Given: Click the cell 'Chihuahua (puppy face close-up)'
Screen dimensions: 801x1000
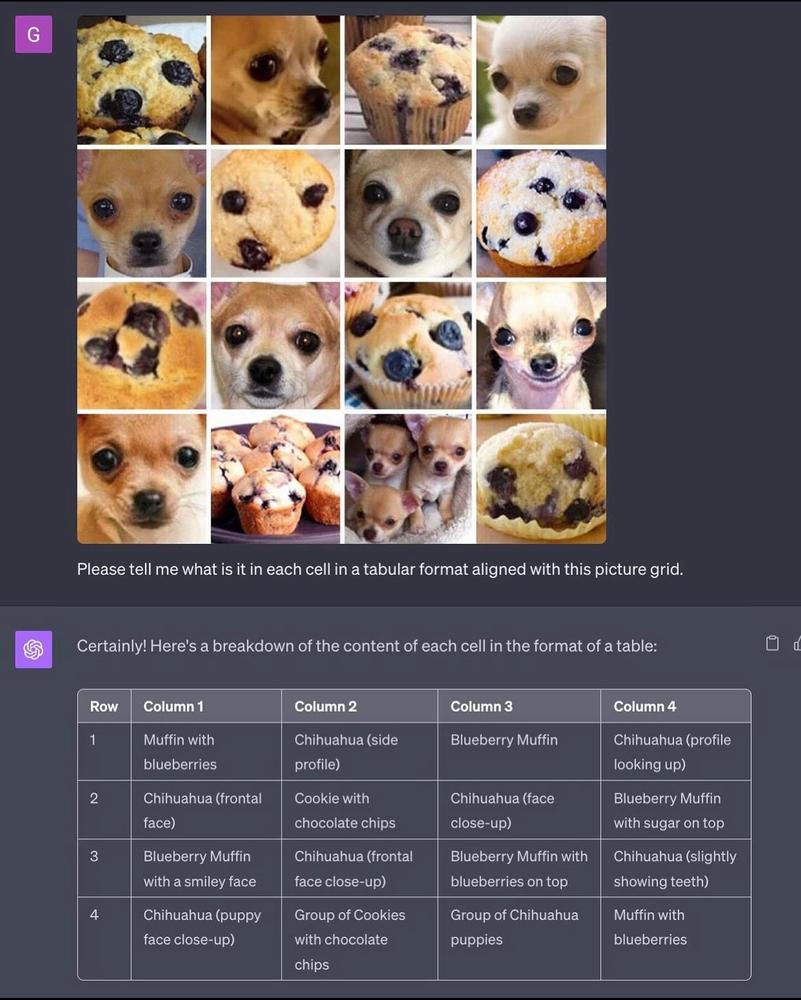Looking at the screenshot, I should click(x=206, y=938).
